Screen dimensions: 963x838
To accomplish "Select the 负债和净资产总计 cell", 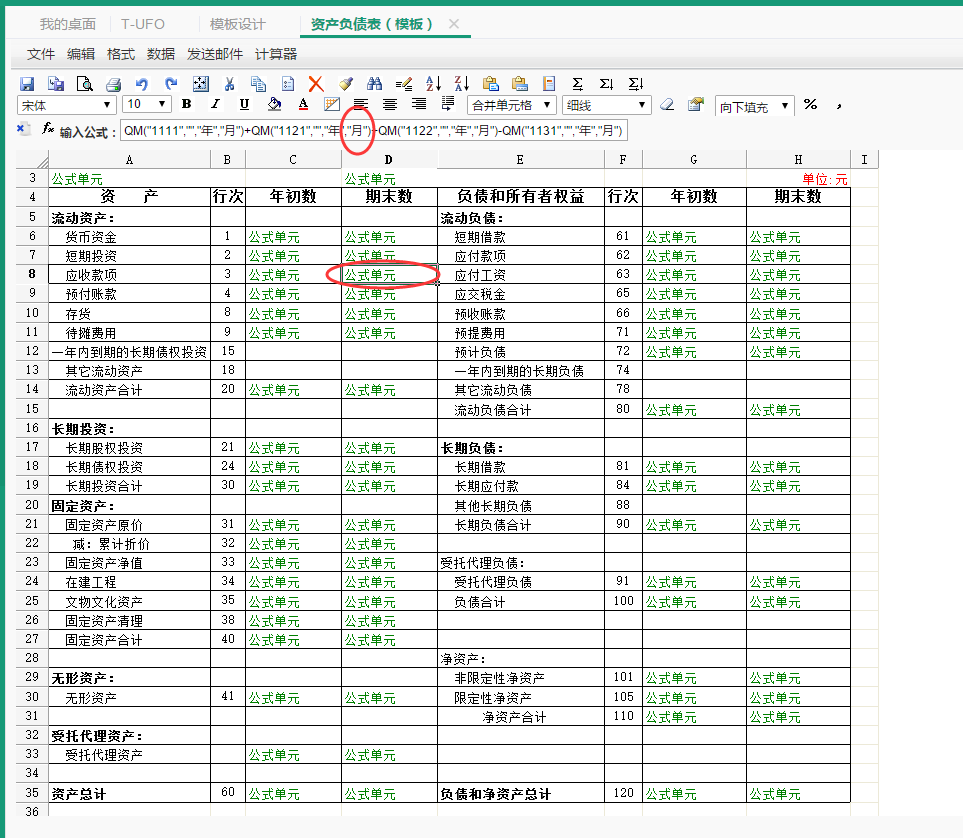I will tap(520, 793).
